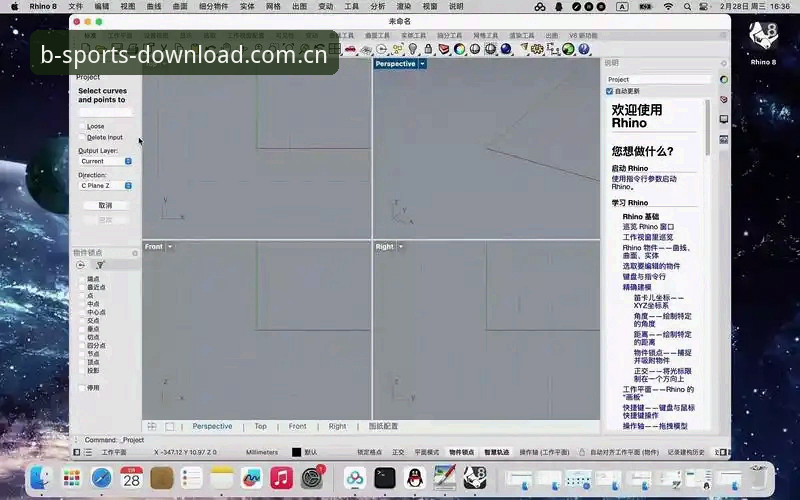
Task: Open the Front viewport dropdown arrow
Action: tap(170, 246)
